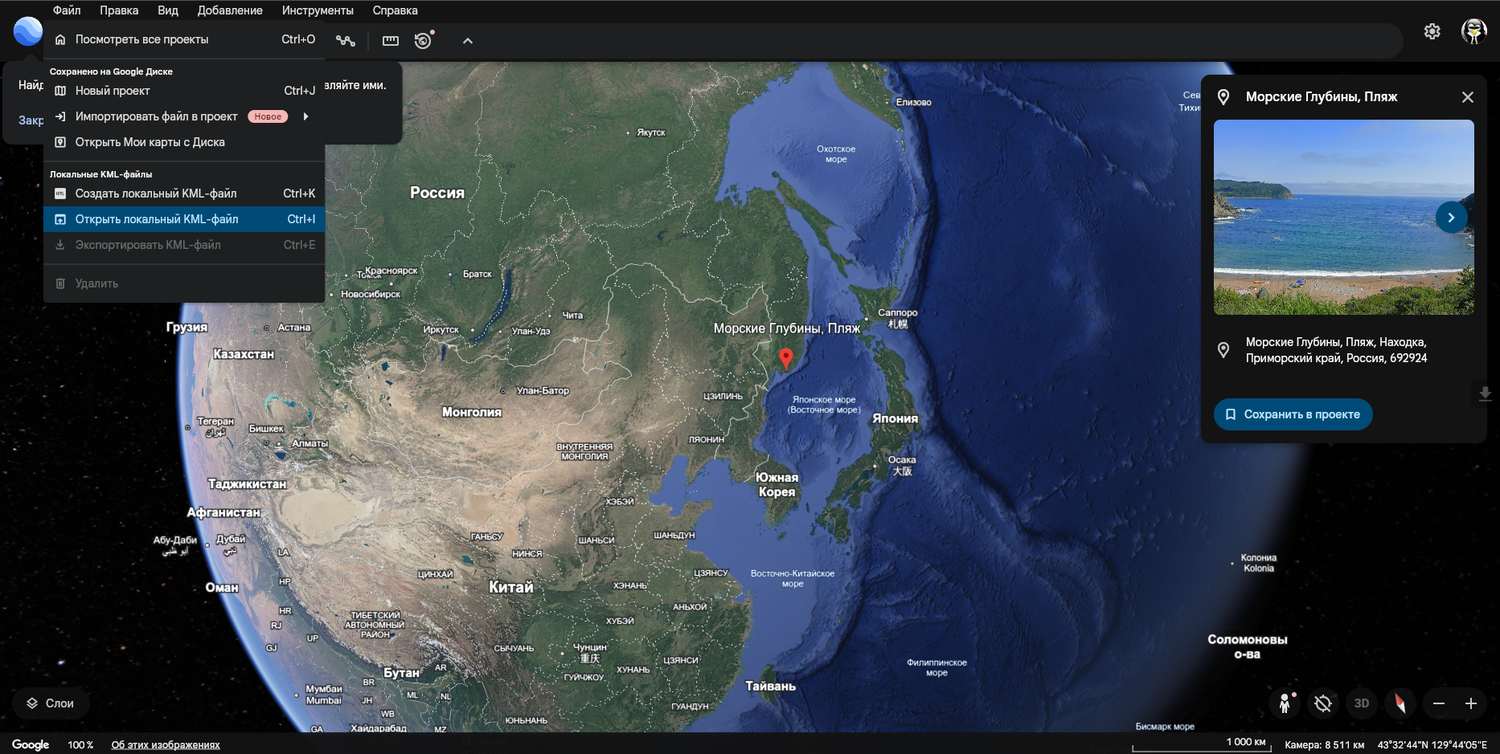The height and width of the screenshot is (754, 1500).
Task: Reset orientation with the compass
Action: click(x=1400, y=704)
